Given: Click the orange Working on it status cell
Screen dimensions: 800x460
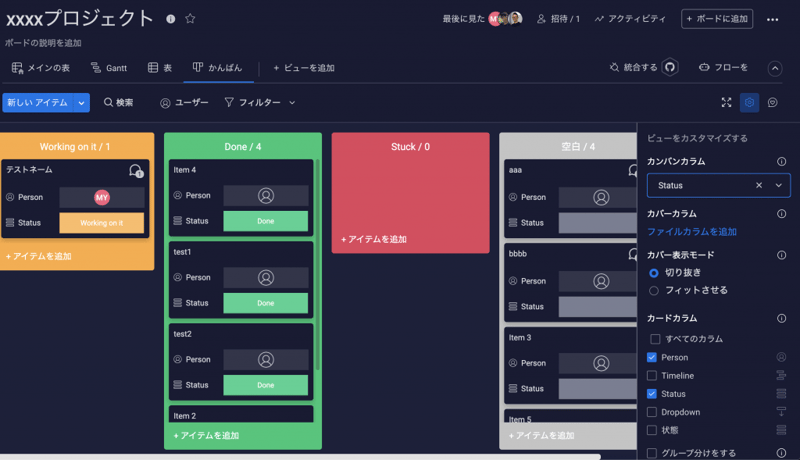Looking at the screenshot, I should coord(101,223).
